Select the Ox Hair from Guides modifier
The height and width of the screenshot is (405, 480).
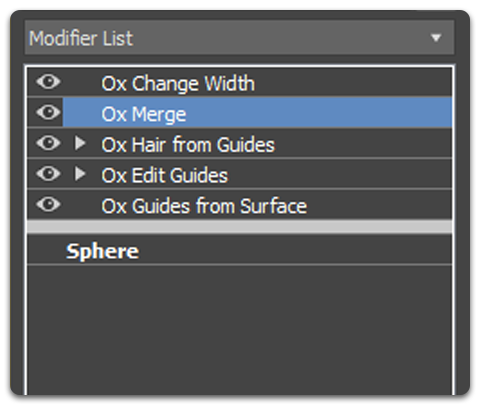[x=188, y=145]
